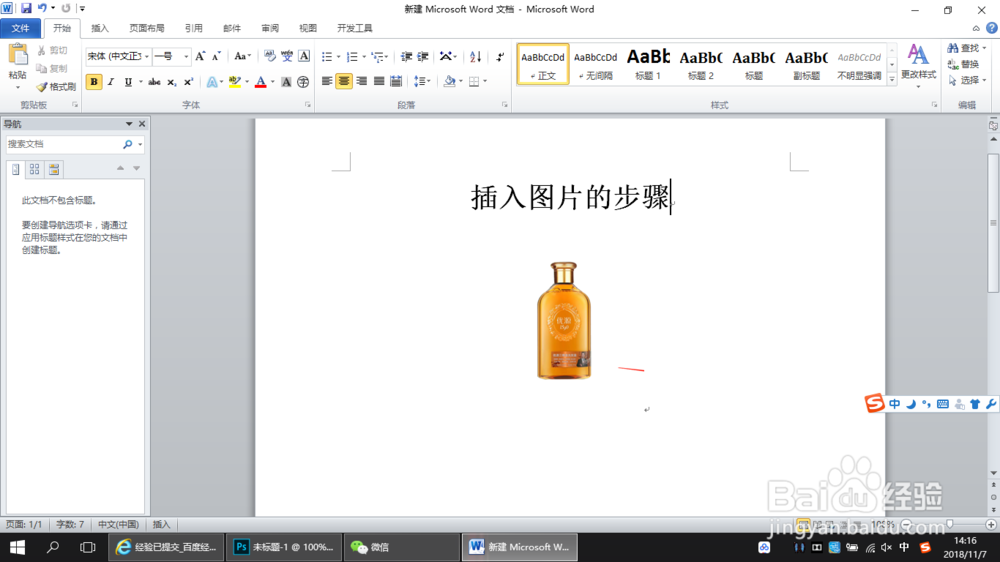1000x562 pixels.
Task: Click the Save icon in quick access toolbar
Action: coord(26,8)
